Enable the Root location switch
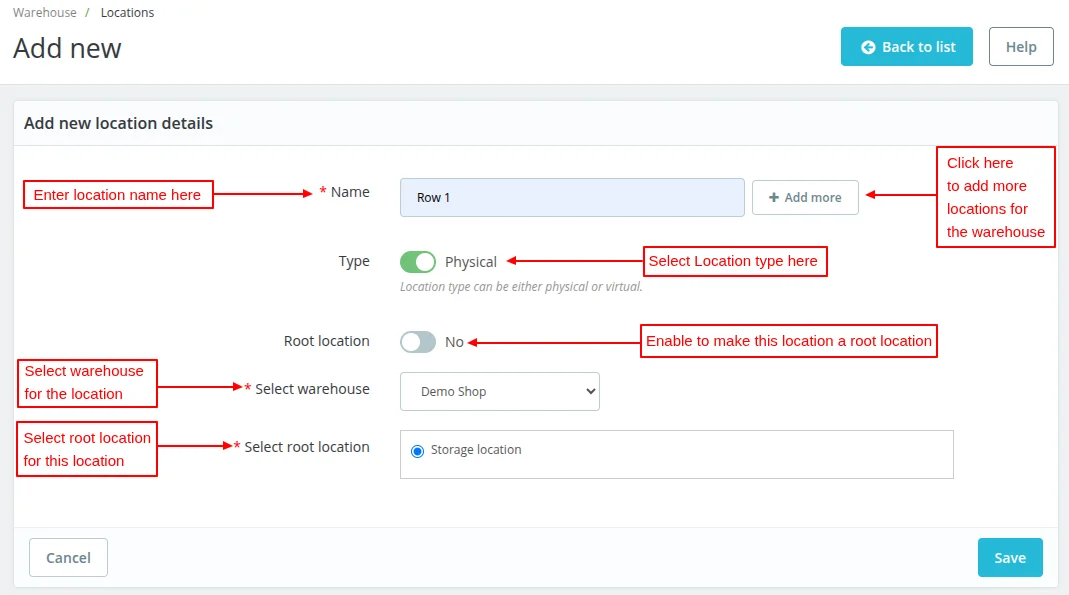 [418, 342]
